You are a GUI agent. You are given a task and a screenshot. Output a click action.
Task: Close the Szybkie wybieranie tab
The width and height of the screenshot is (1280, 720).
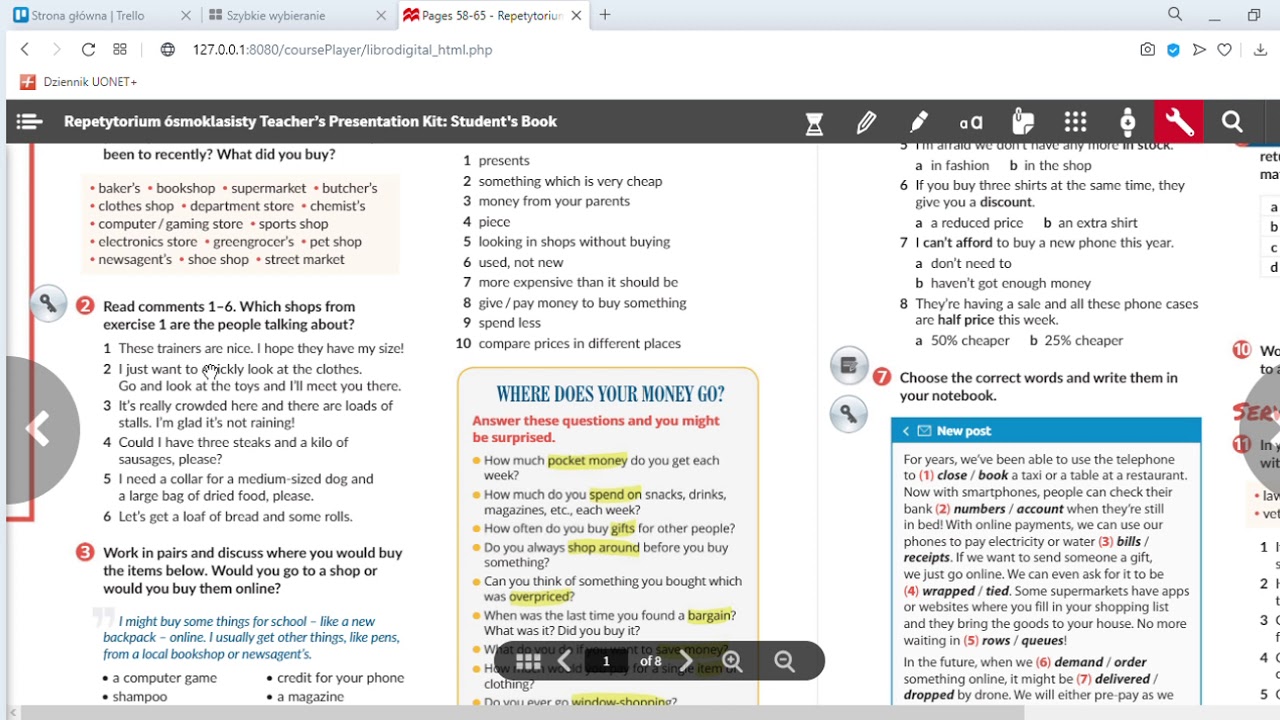pos(380,16)
